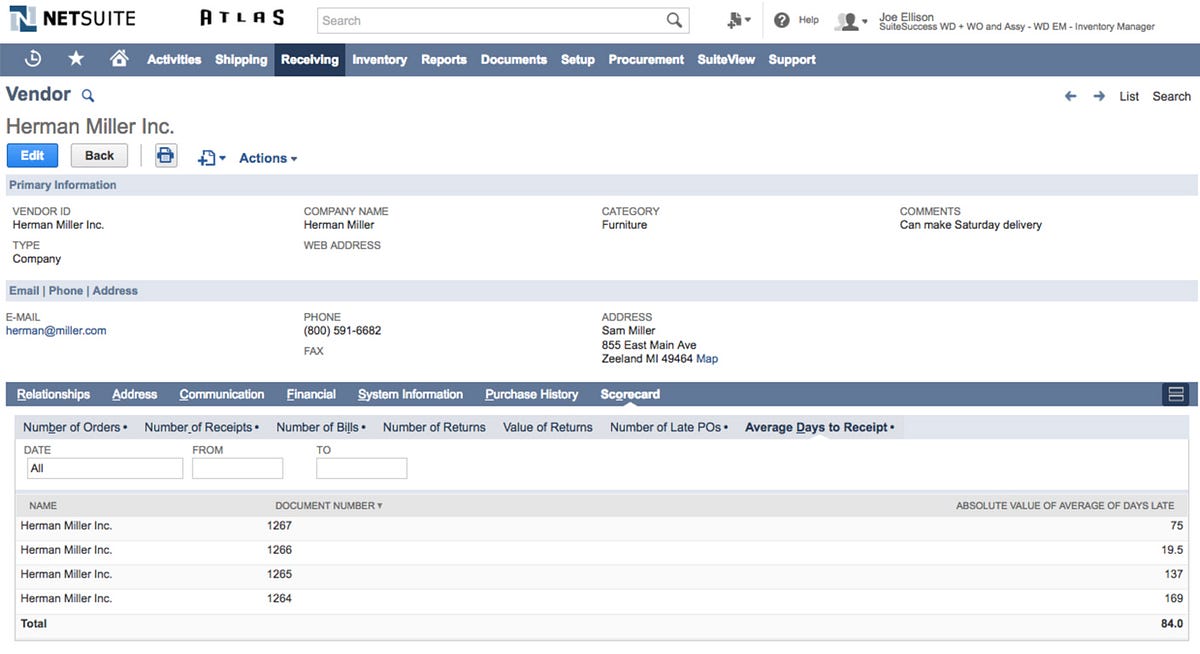Viewport: 1200px width, 654px height.
Task: Open the Documents menu
Action: [514, 59]
